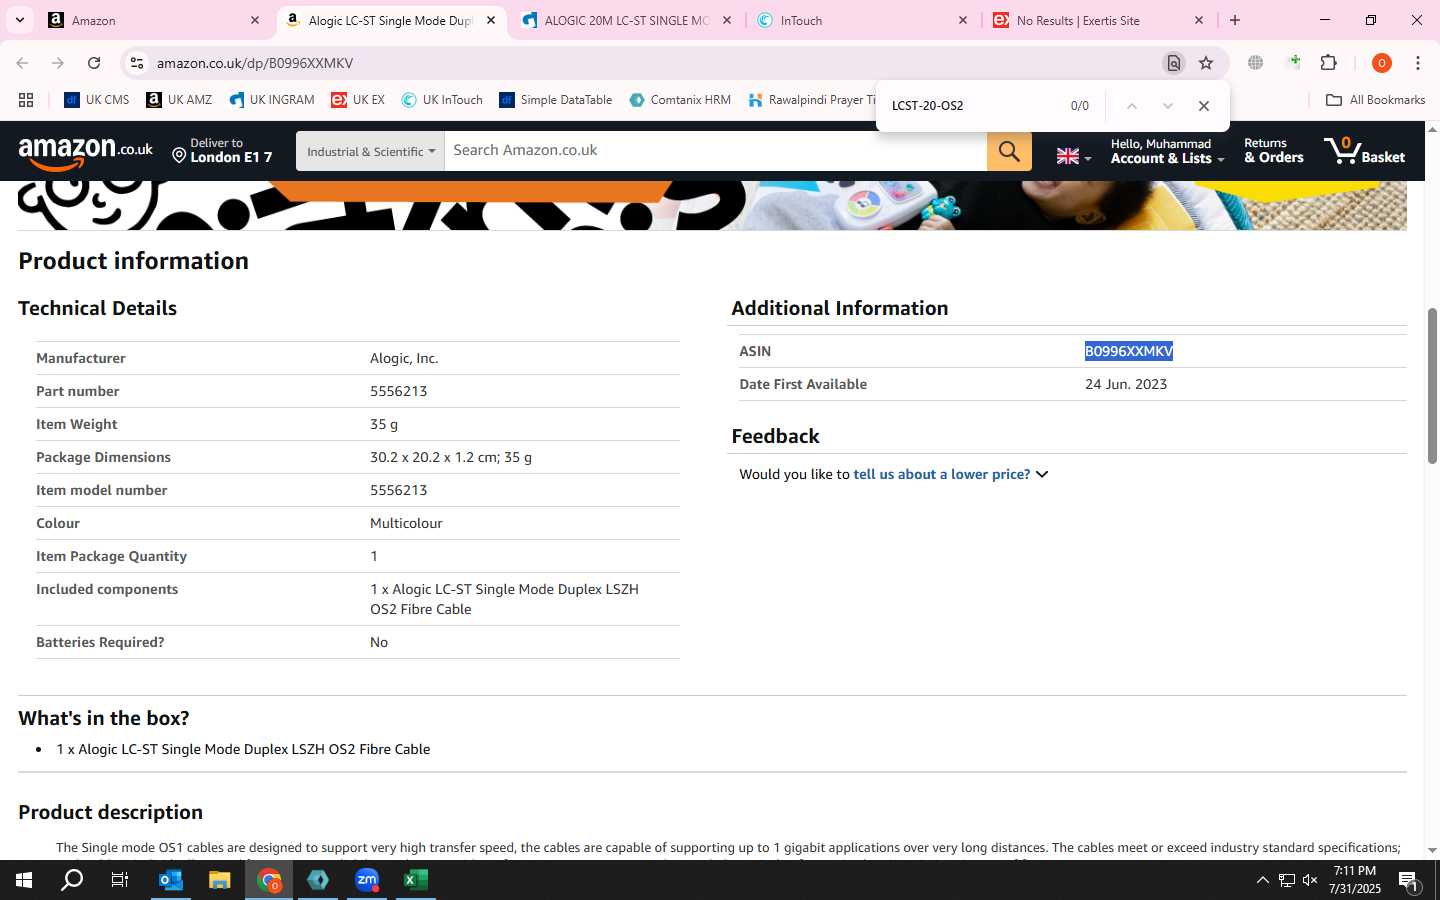Image resolution: width=1440 pixels, height=900 pixels.
Task: Open the Chrome profile avatar
Action: point(1382,63)
